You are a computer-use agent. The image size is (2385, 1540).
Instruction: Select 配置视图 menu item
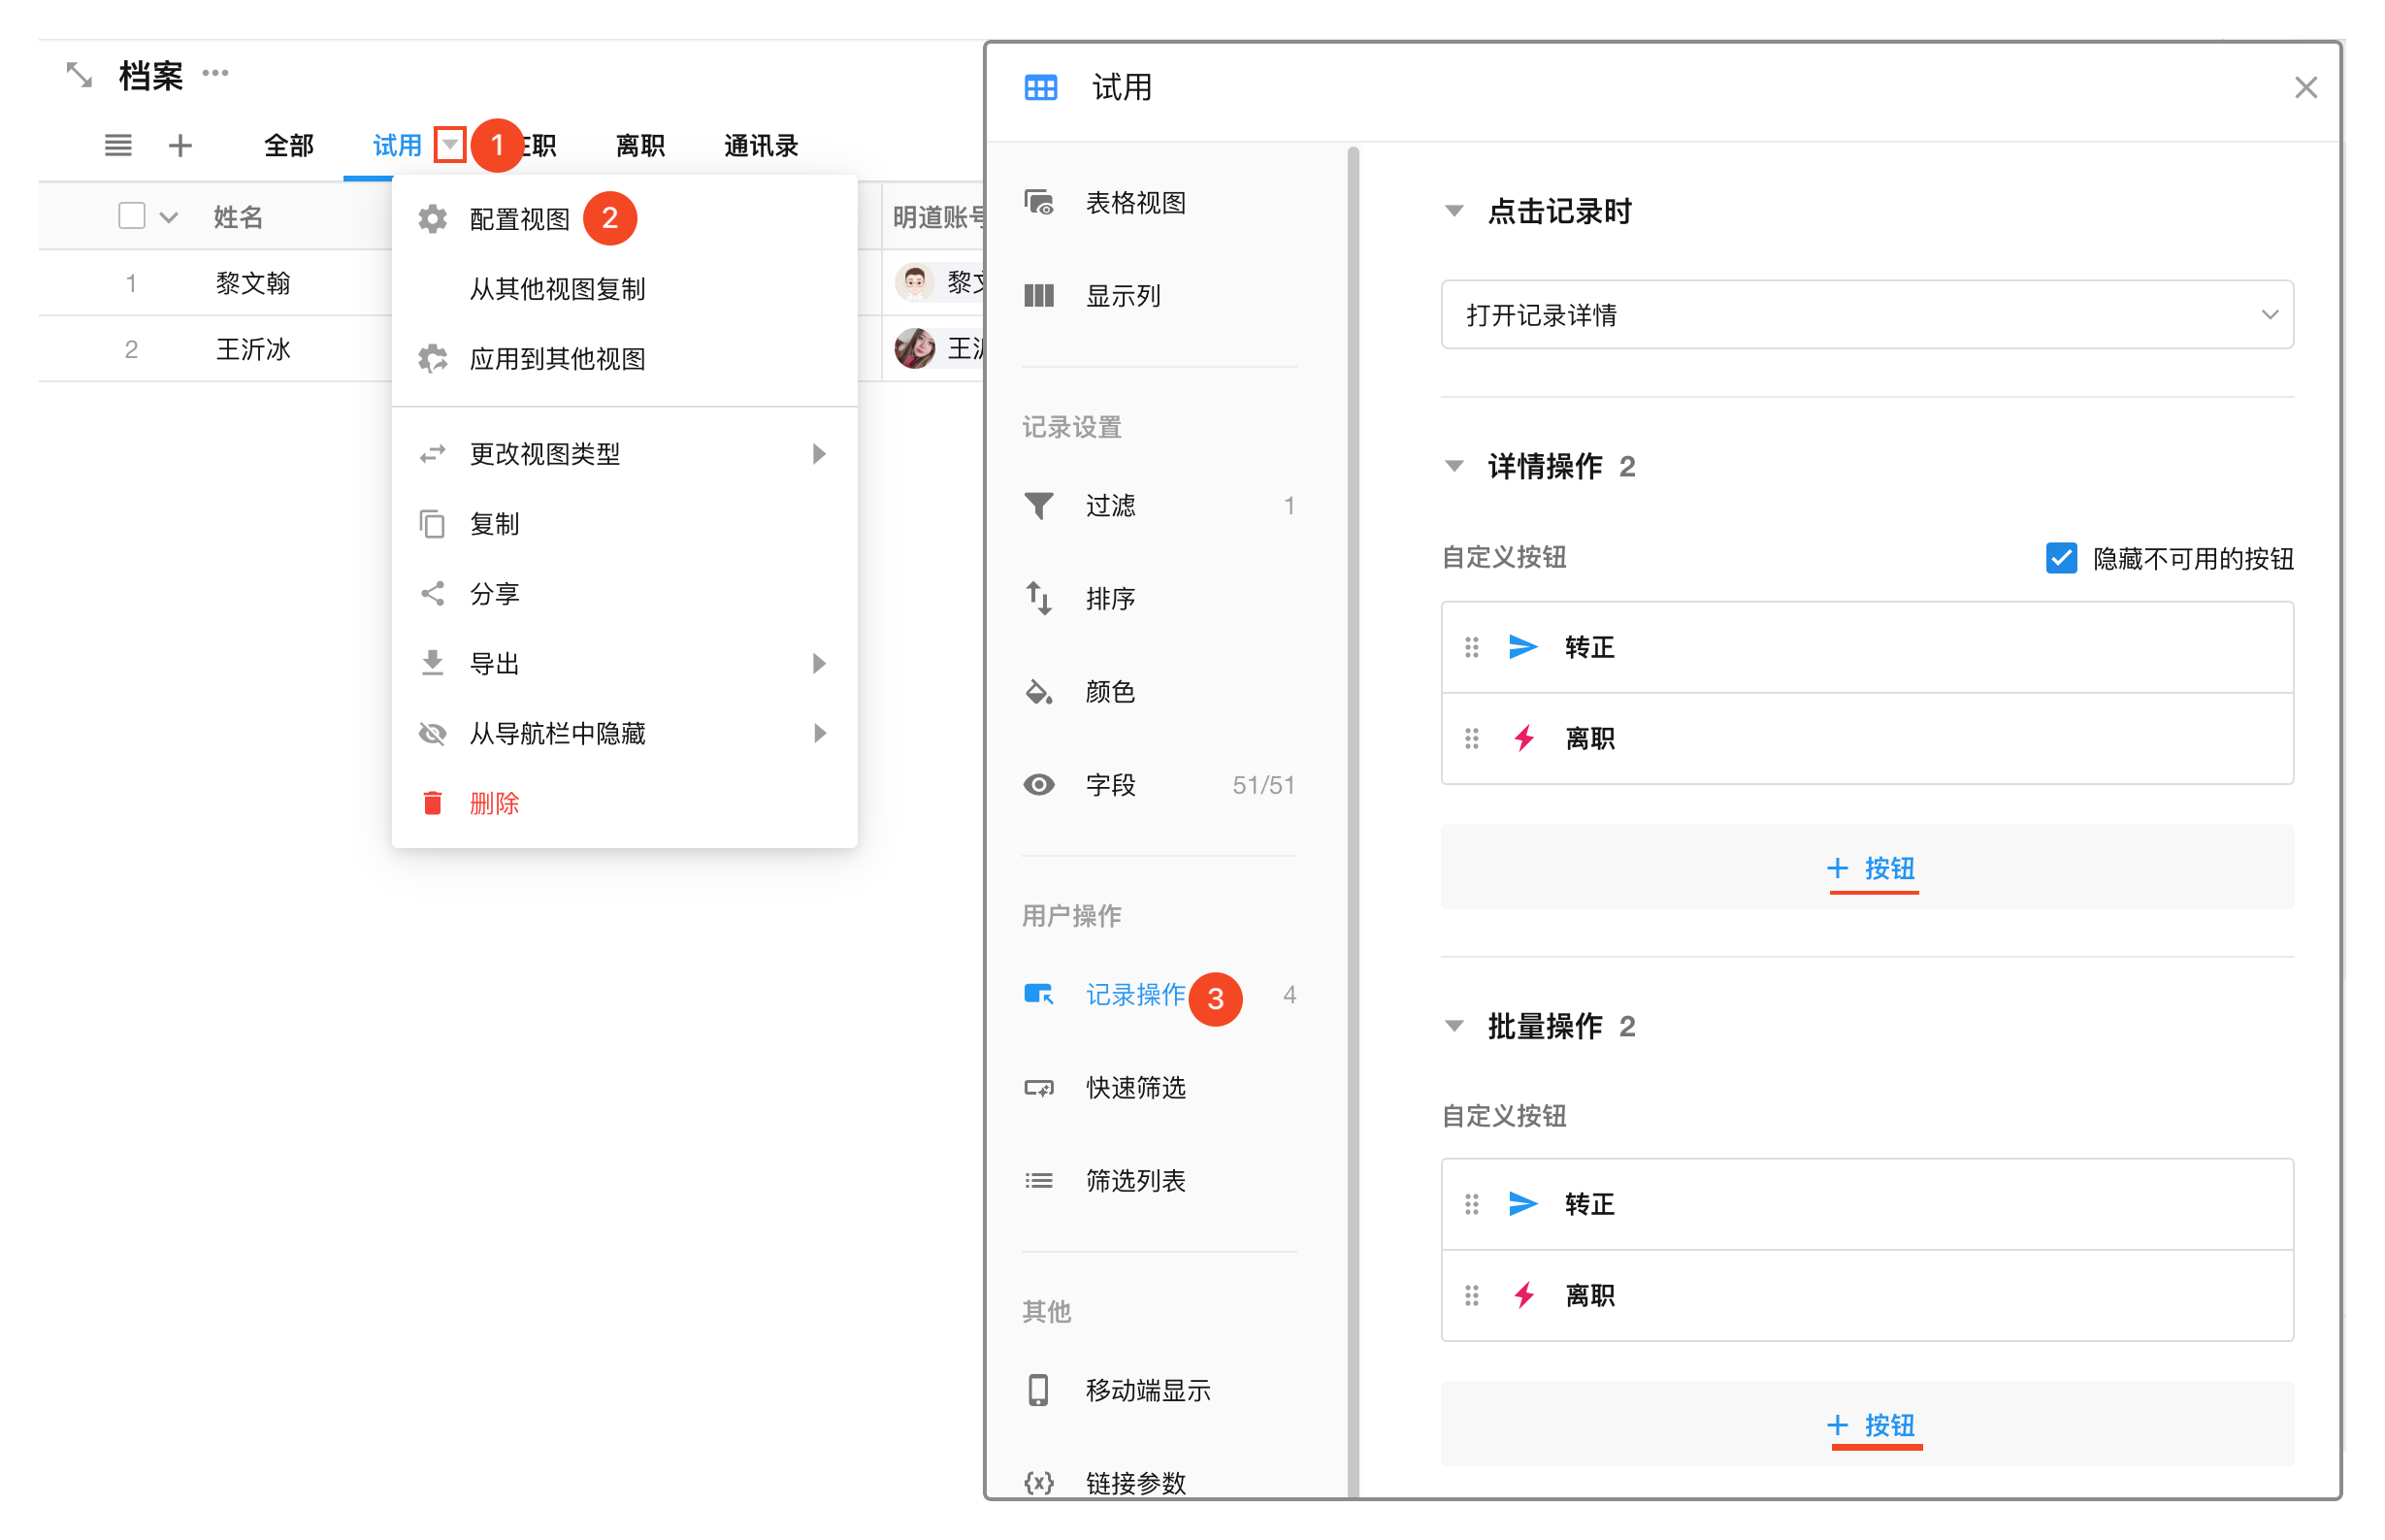(x=519, y=219)
